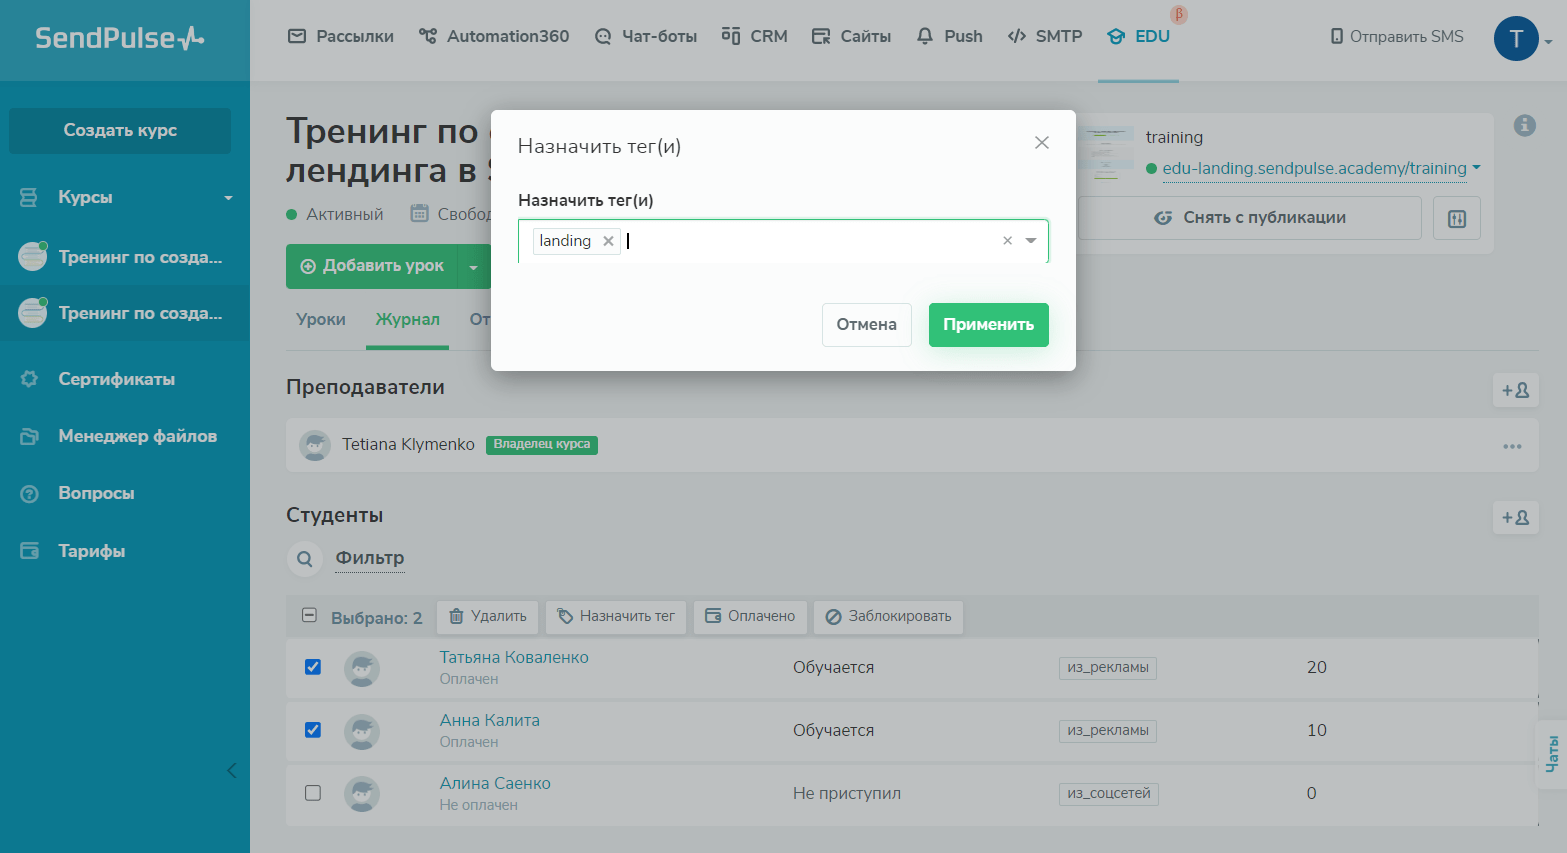Select Алина Саенко's checkbox
The height and width of the screenshot is (853, 1567).
click(313, 793)
